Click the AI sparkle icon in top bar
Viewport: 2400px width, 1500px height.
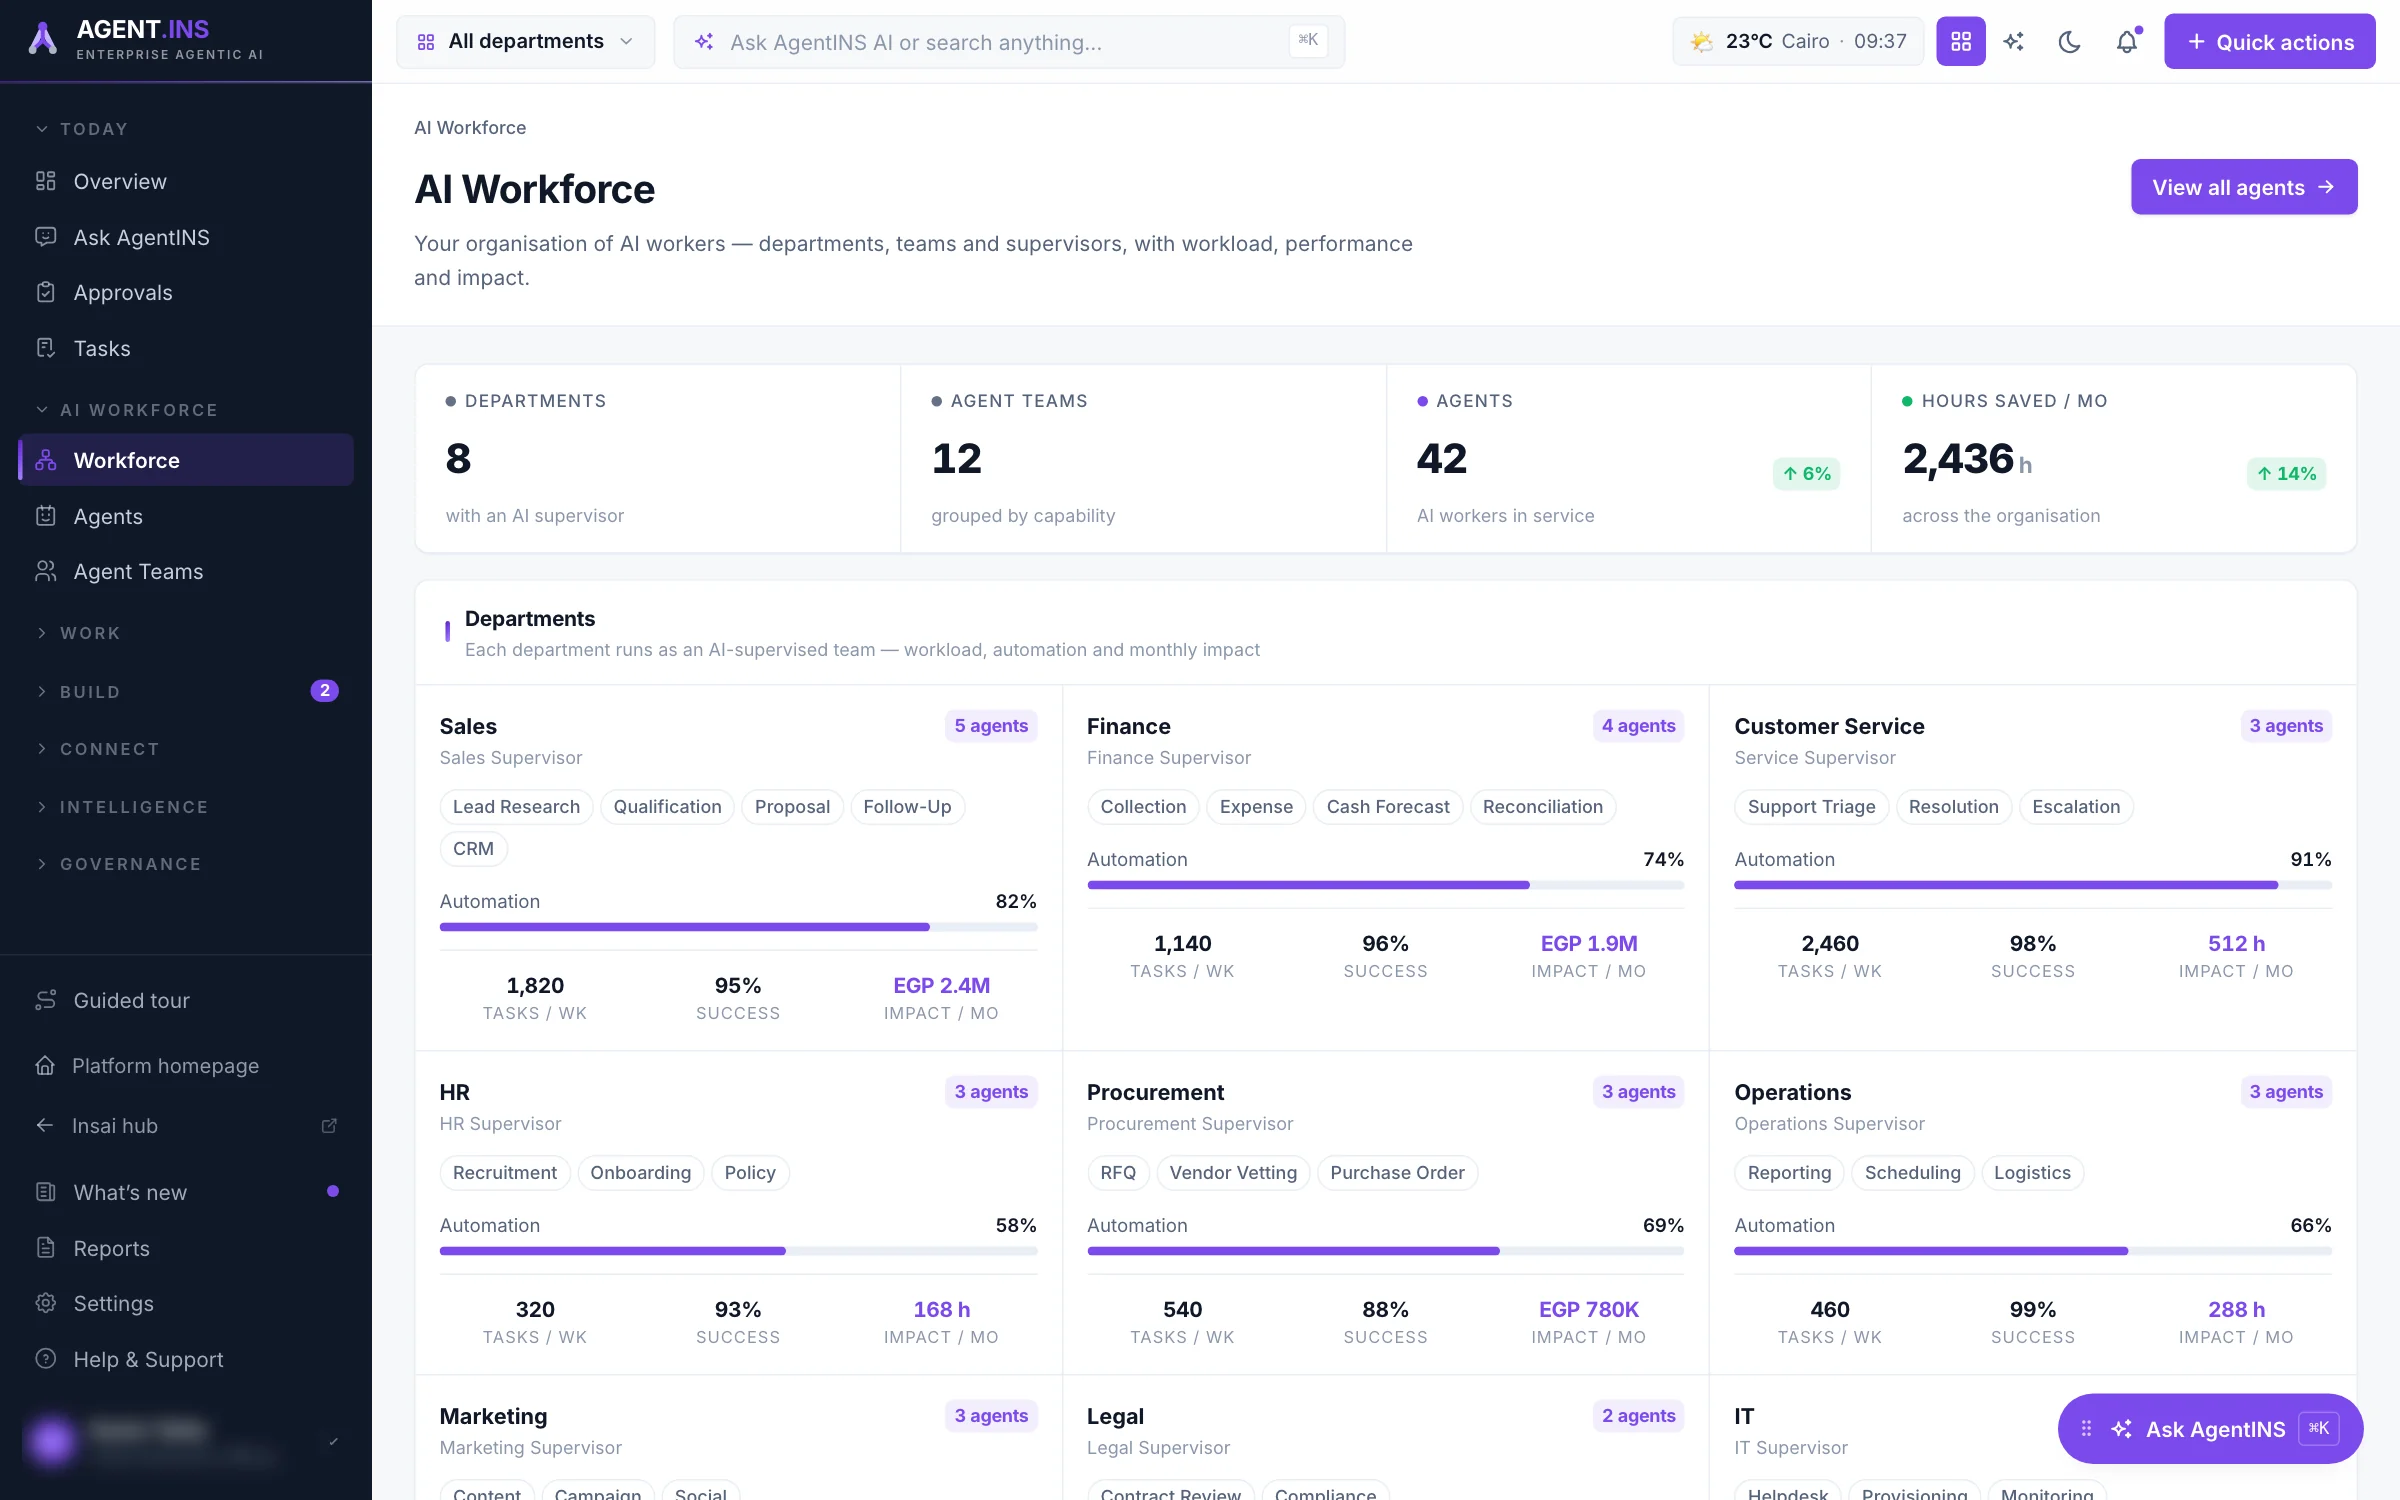[x=2014, y=41]
